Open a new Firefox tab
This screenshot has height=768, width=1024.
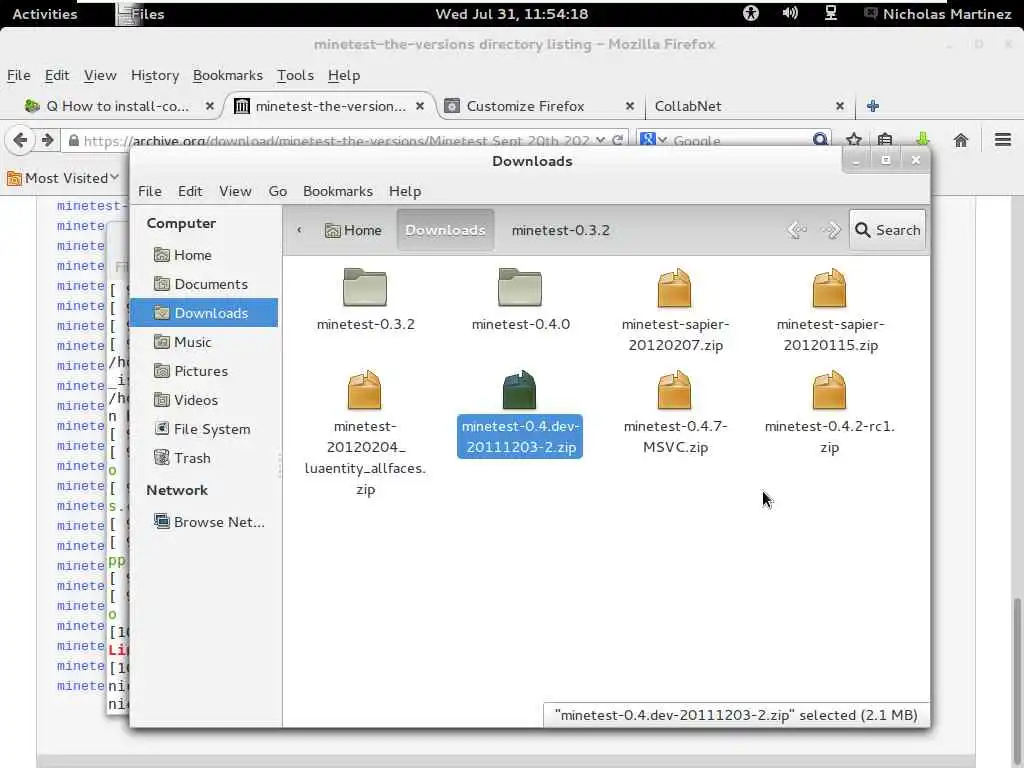pos(873,106)
